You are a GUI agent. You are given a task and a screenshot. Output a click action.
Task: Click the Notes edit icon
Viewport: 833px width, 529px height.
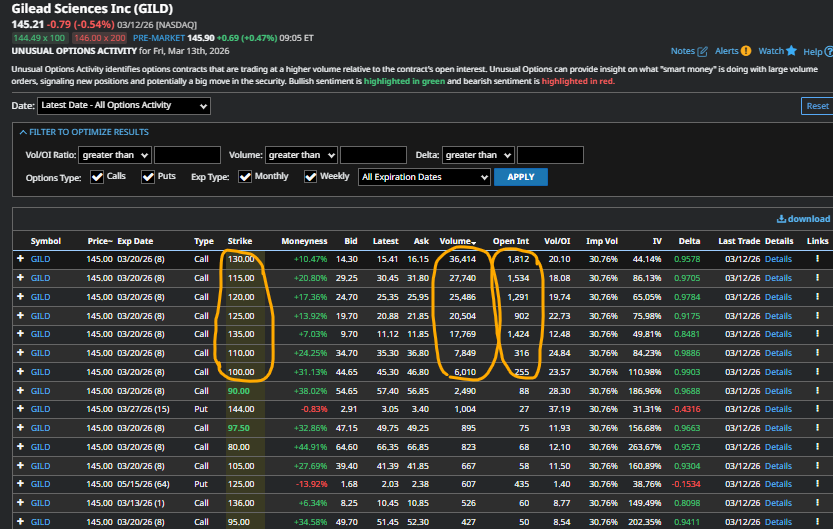pyautogui.click(x=702, y=51)
